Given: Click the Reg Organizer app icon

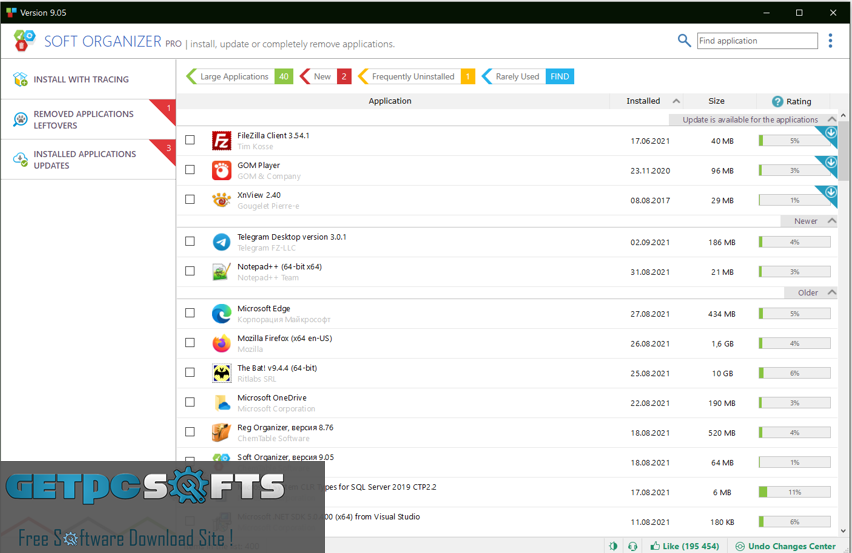Looking at the screenshot, I should [x=222, y=432].
